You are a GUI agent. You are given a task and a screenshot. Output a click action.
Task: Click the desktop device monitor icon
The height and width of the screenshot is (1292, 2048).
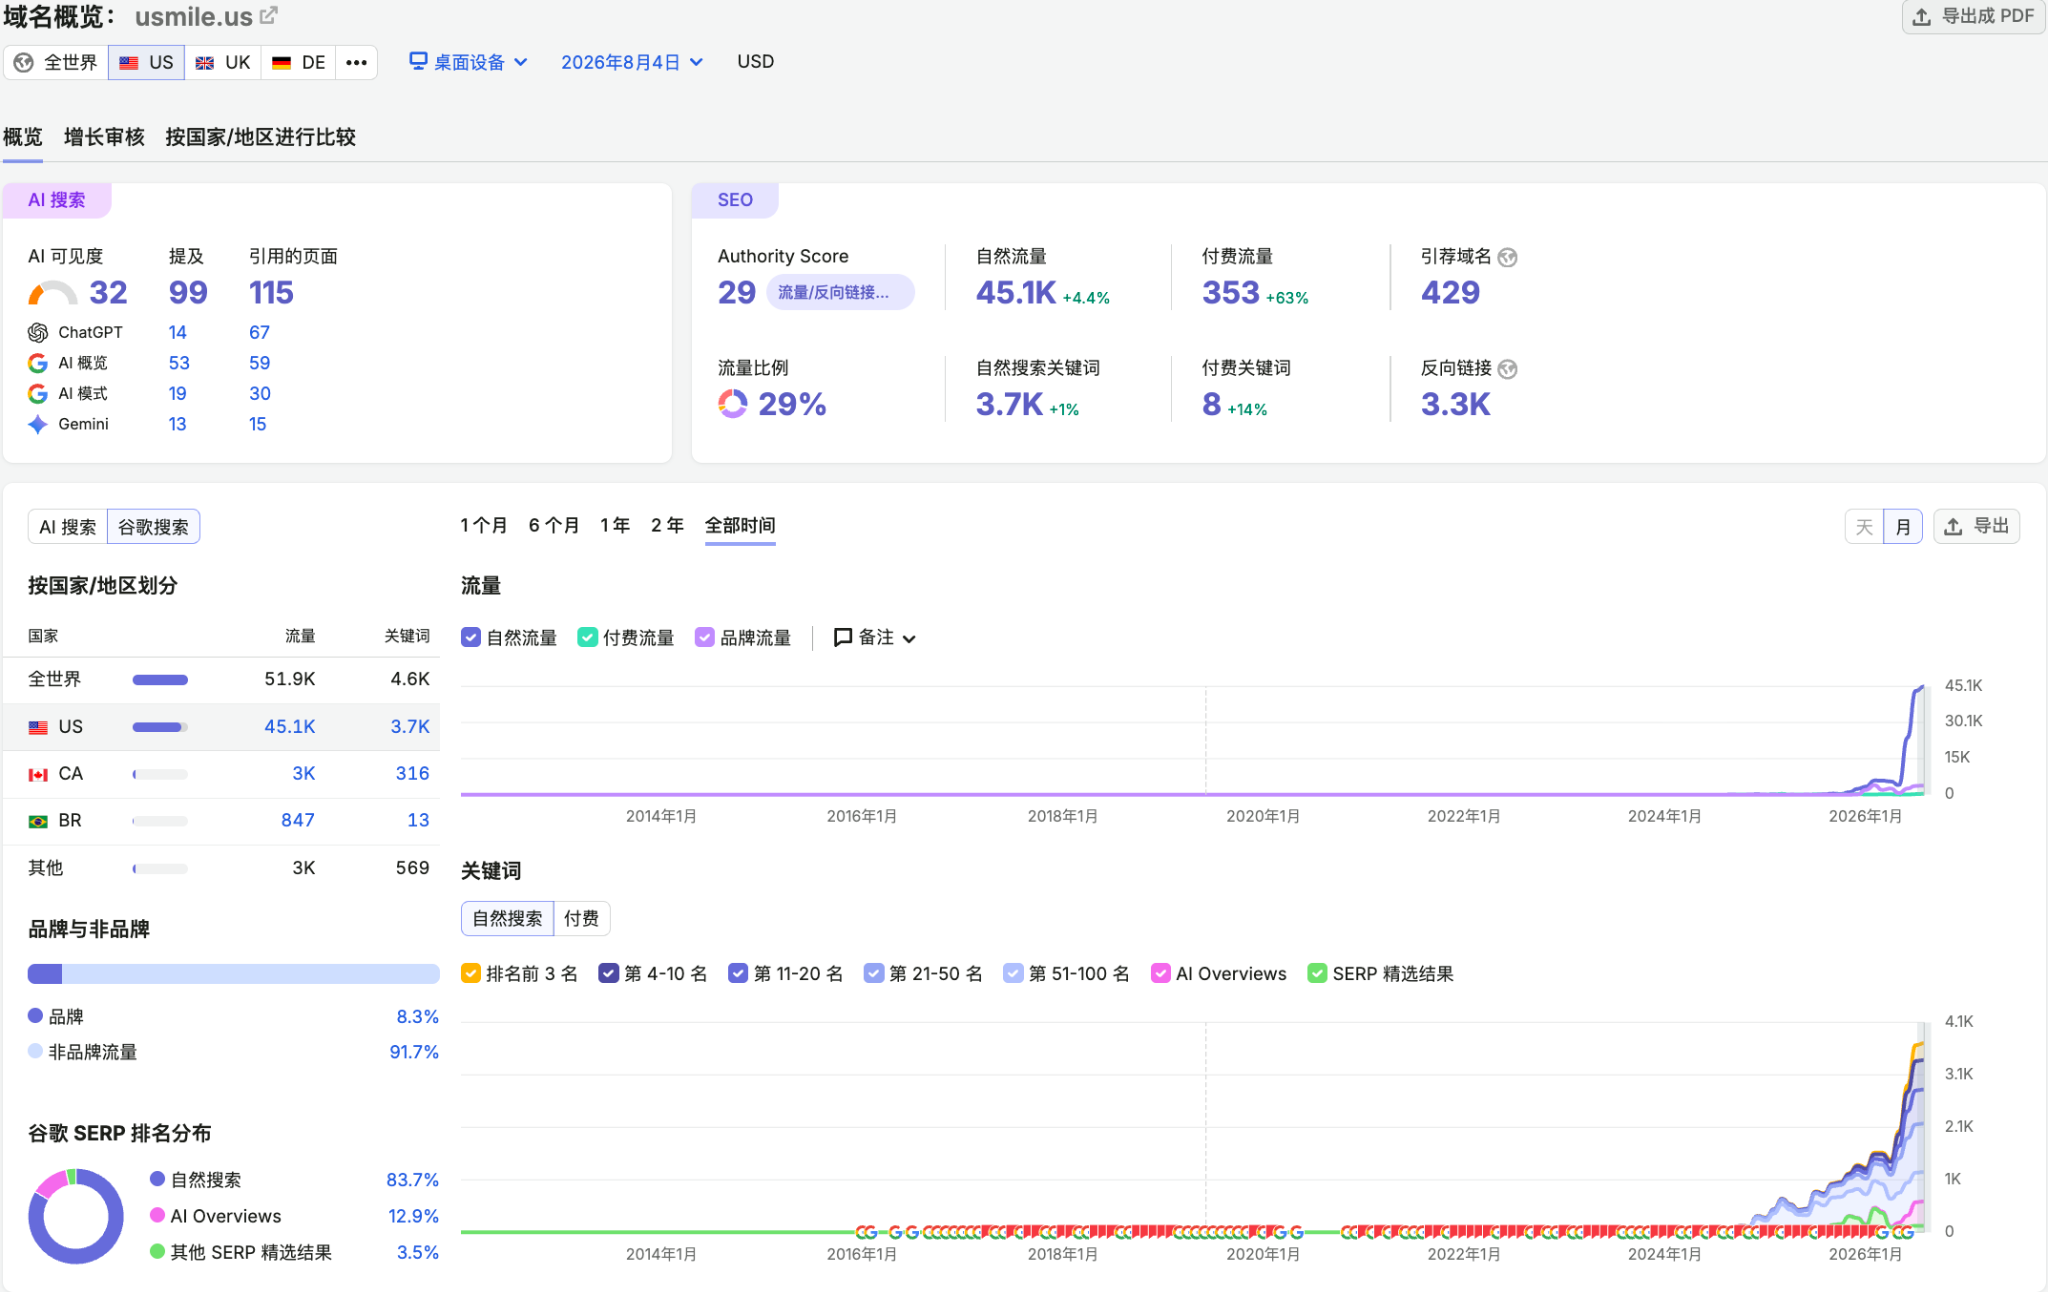(x=418, y=61)
